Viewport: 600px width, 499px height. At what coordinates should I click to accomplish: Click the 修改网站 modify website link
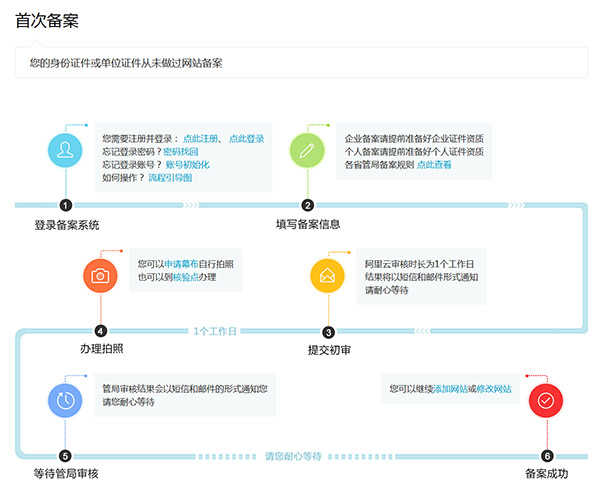[492, 388]
